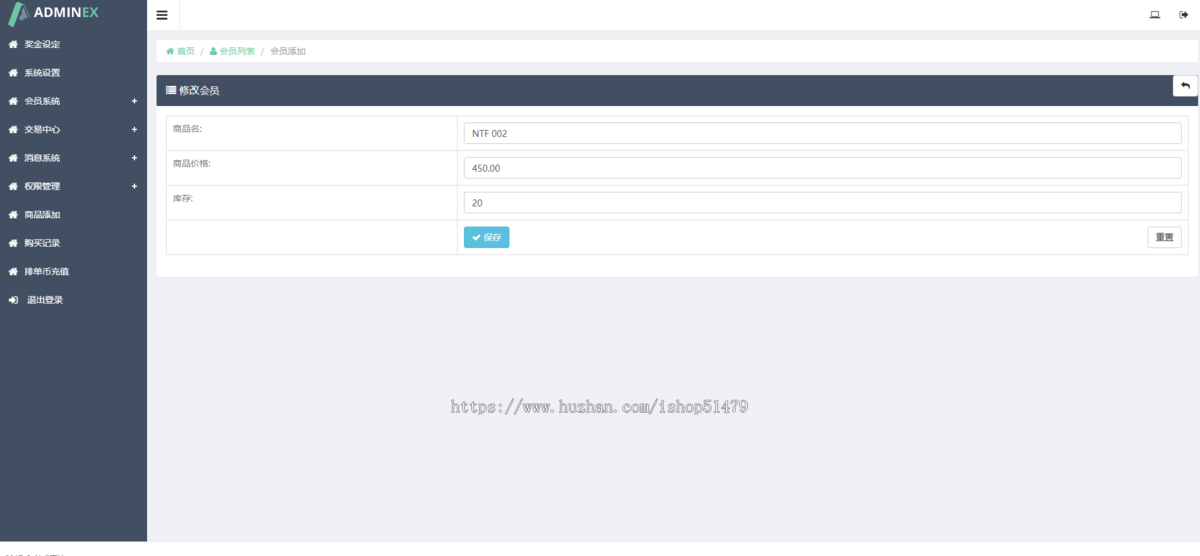Focus the 库存 field showing 20
Screen dimensions: 1200x556
point(822,203)
